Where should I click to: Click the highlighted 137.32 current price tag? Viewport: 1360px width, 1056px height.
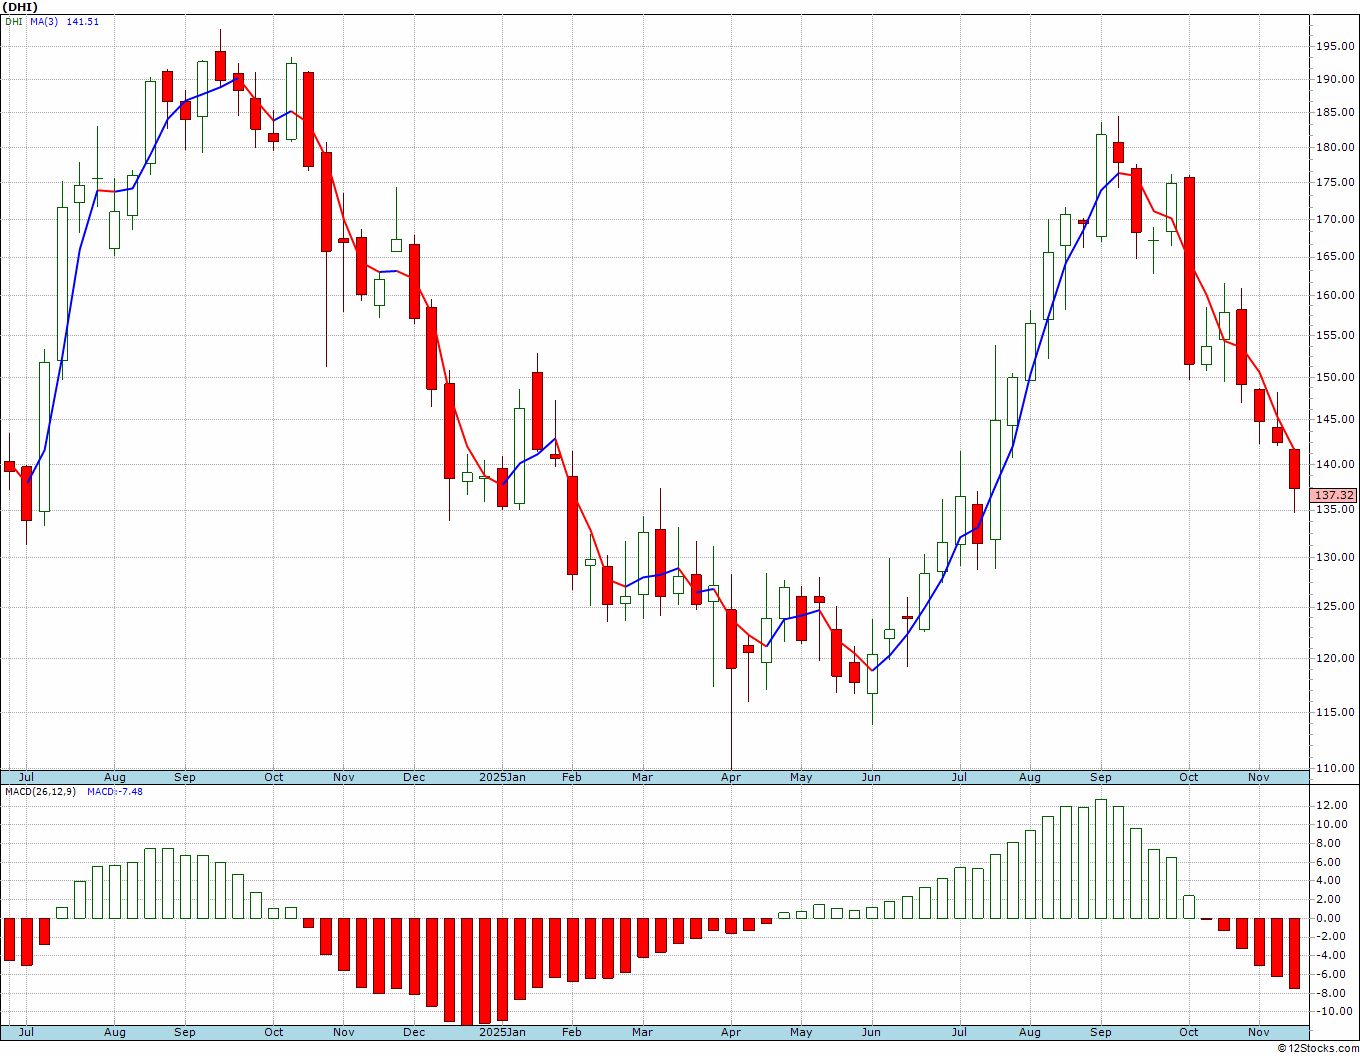(1334, 495)
